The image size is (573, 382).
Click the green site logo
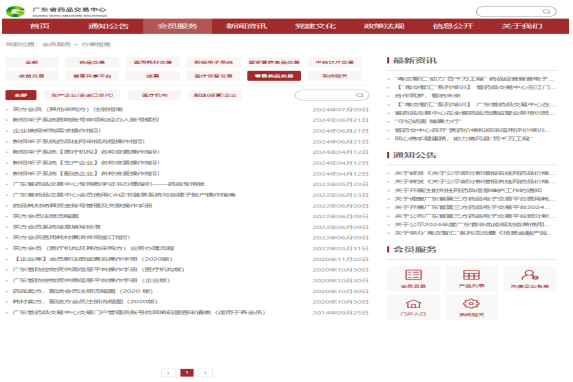pos(15,11)
